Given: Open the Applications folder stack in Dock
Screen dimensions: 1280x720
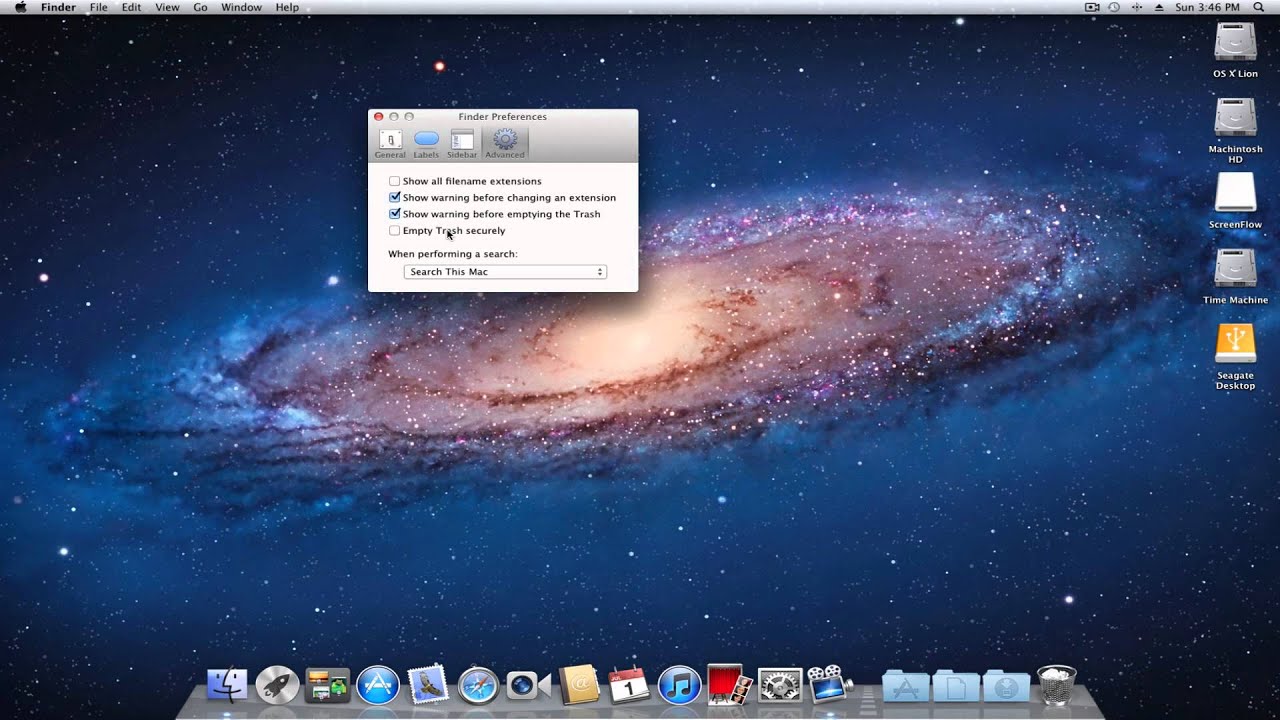Looking at the screenshot, I should pyautogui.click(x=906, y=685).
